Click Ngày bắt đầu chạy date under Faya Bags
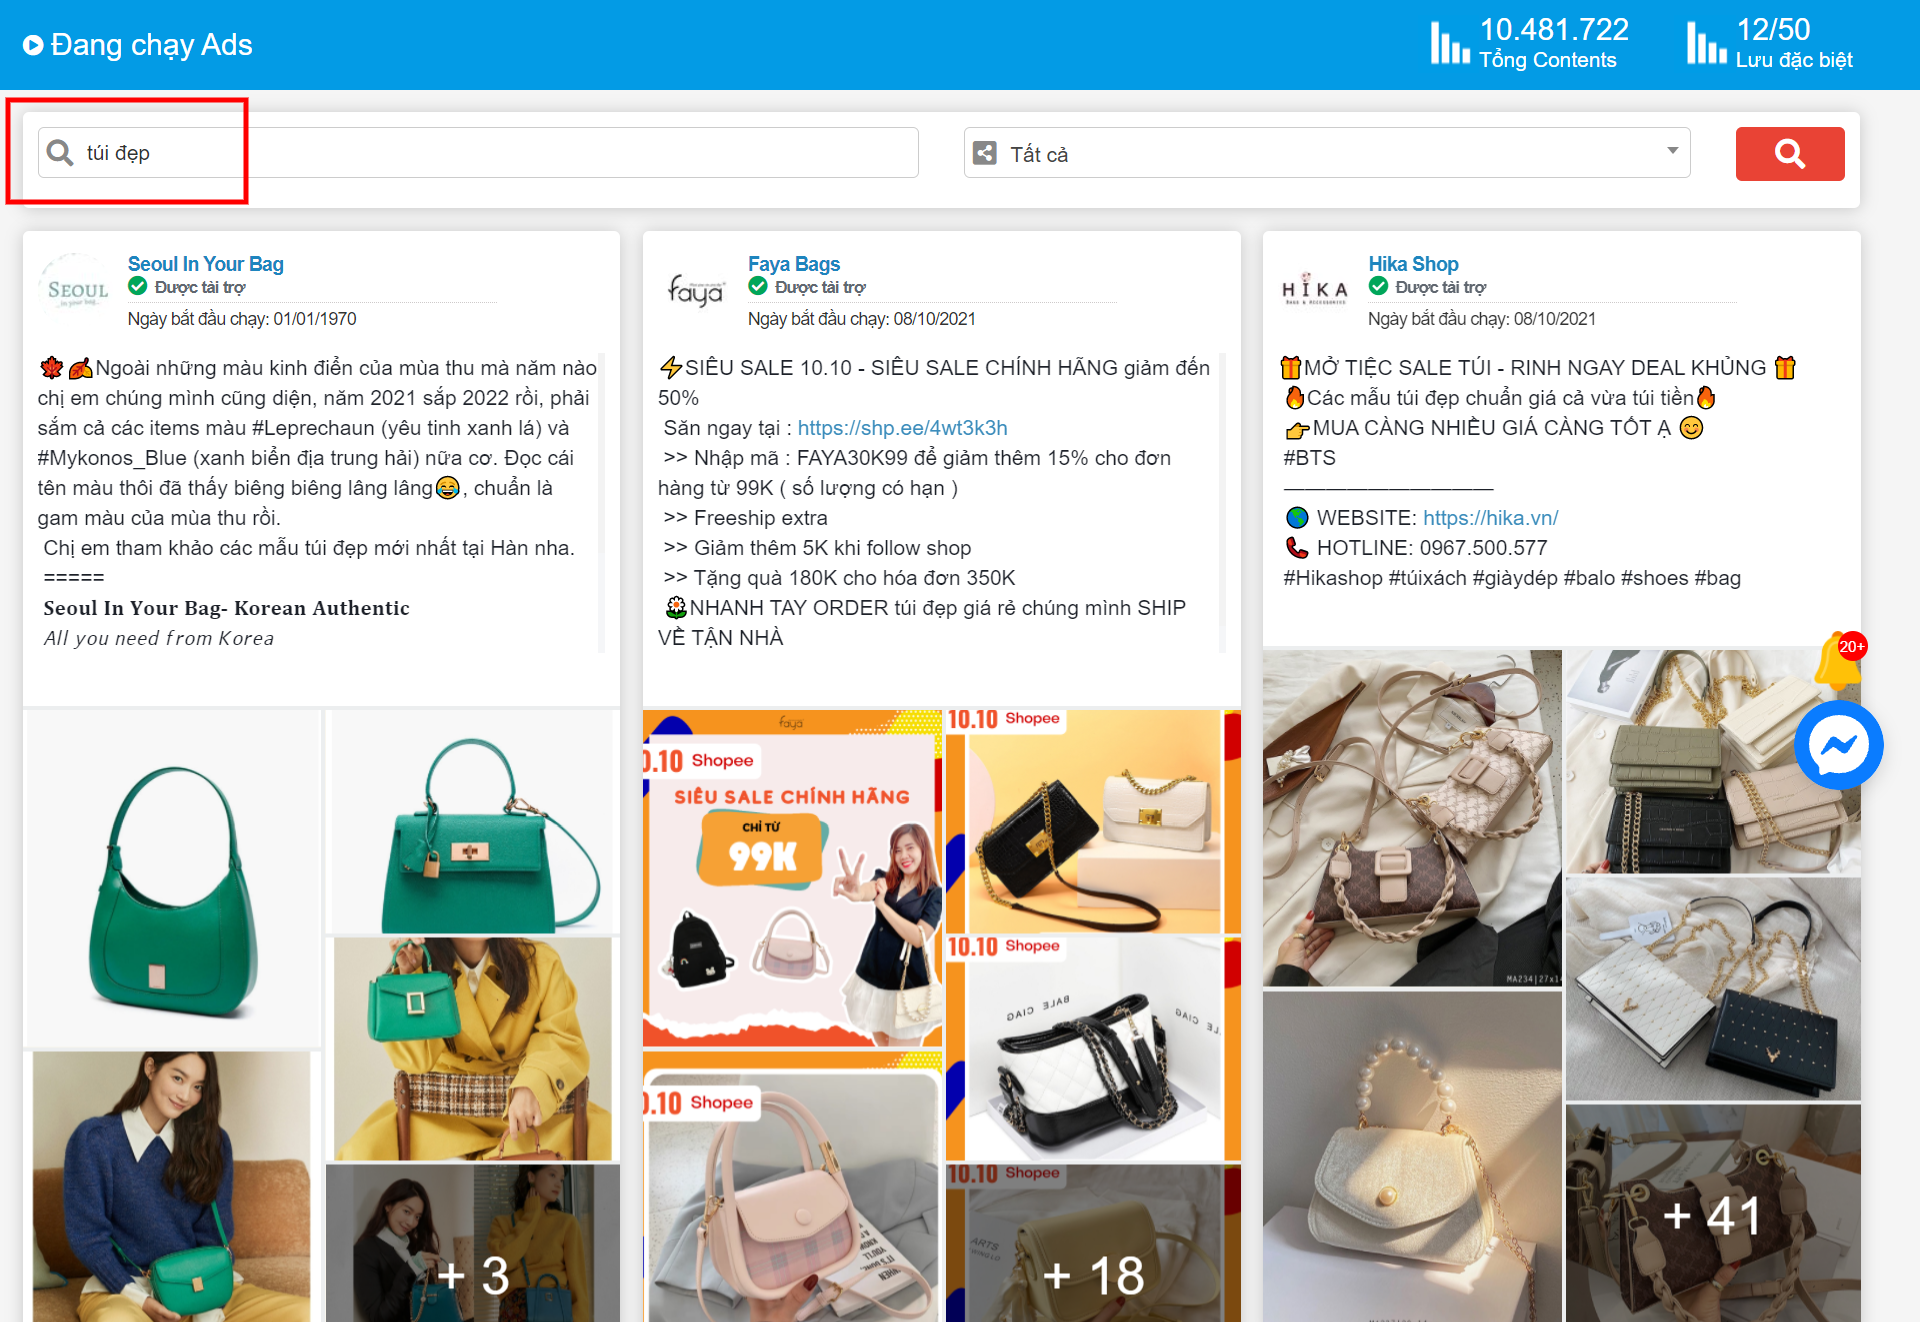Image resolution: width=1920 pixels, height=1322 pixels. (862, 319)
